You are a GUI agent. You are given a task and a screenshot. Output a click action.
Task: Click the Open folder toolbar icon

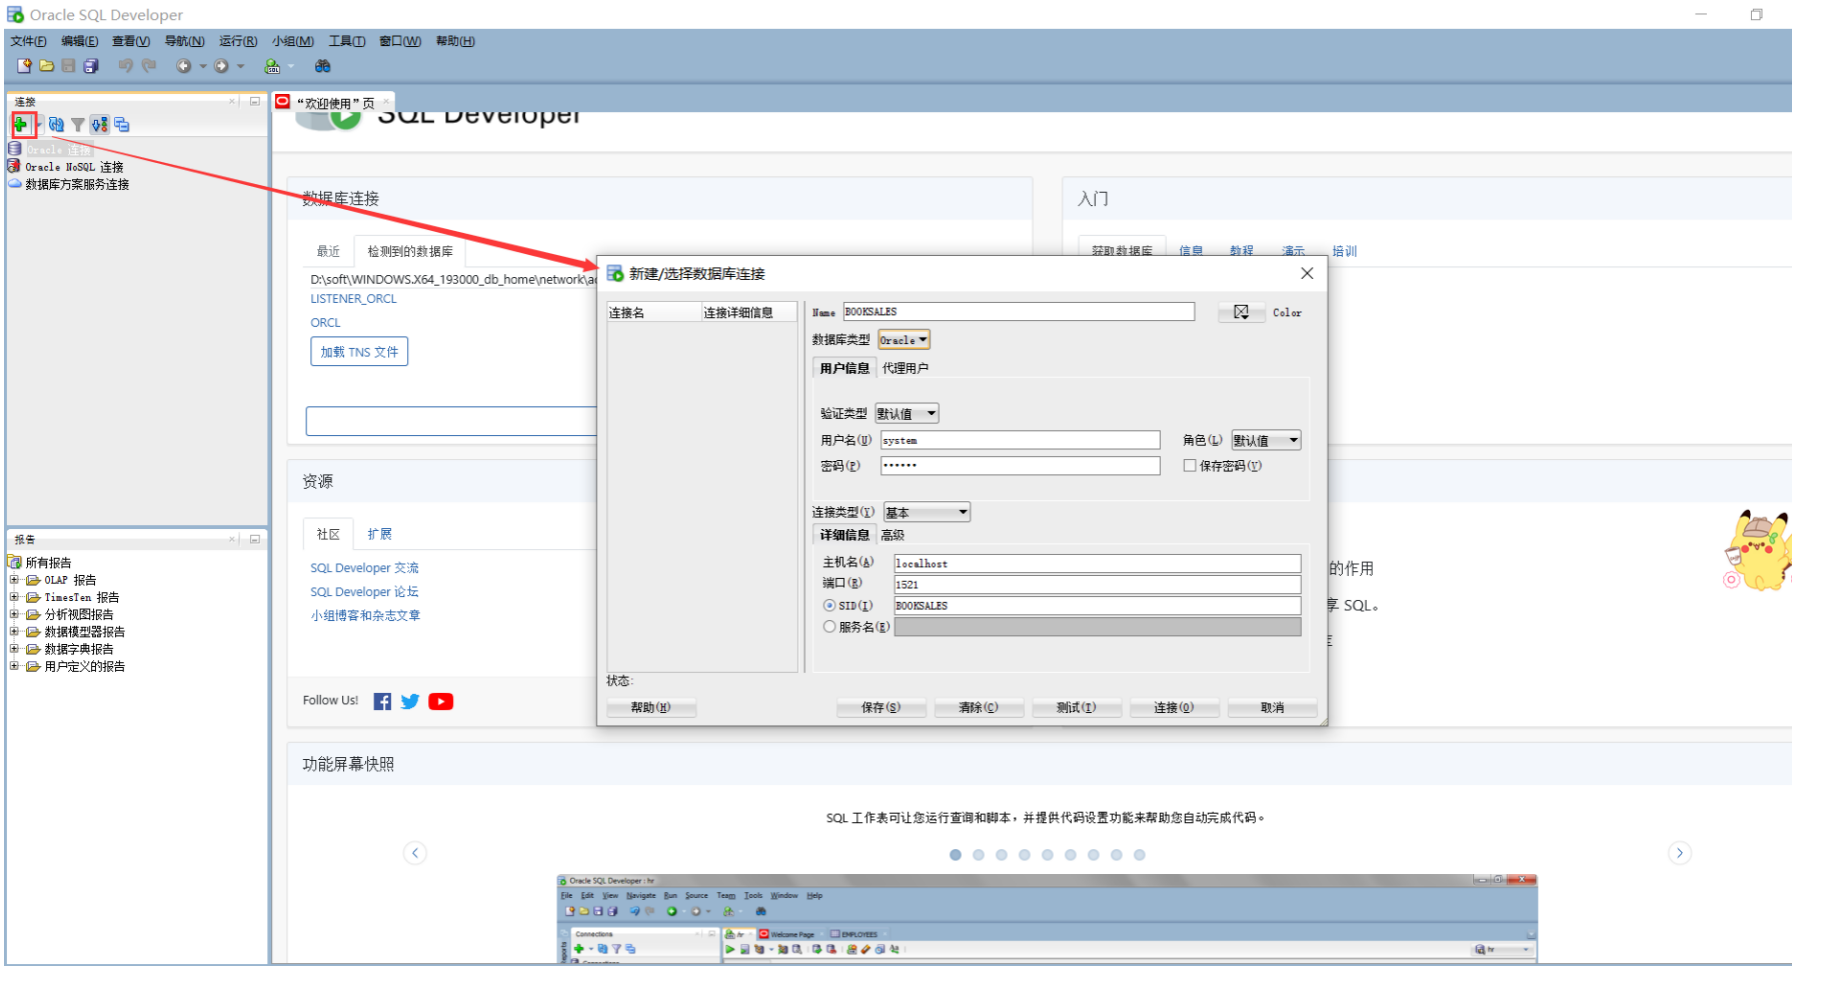pos(47,66)
